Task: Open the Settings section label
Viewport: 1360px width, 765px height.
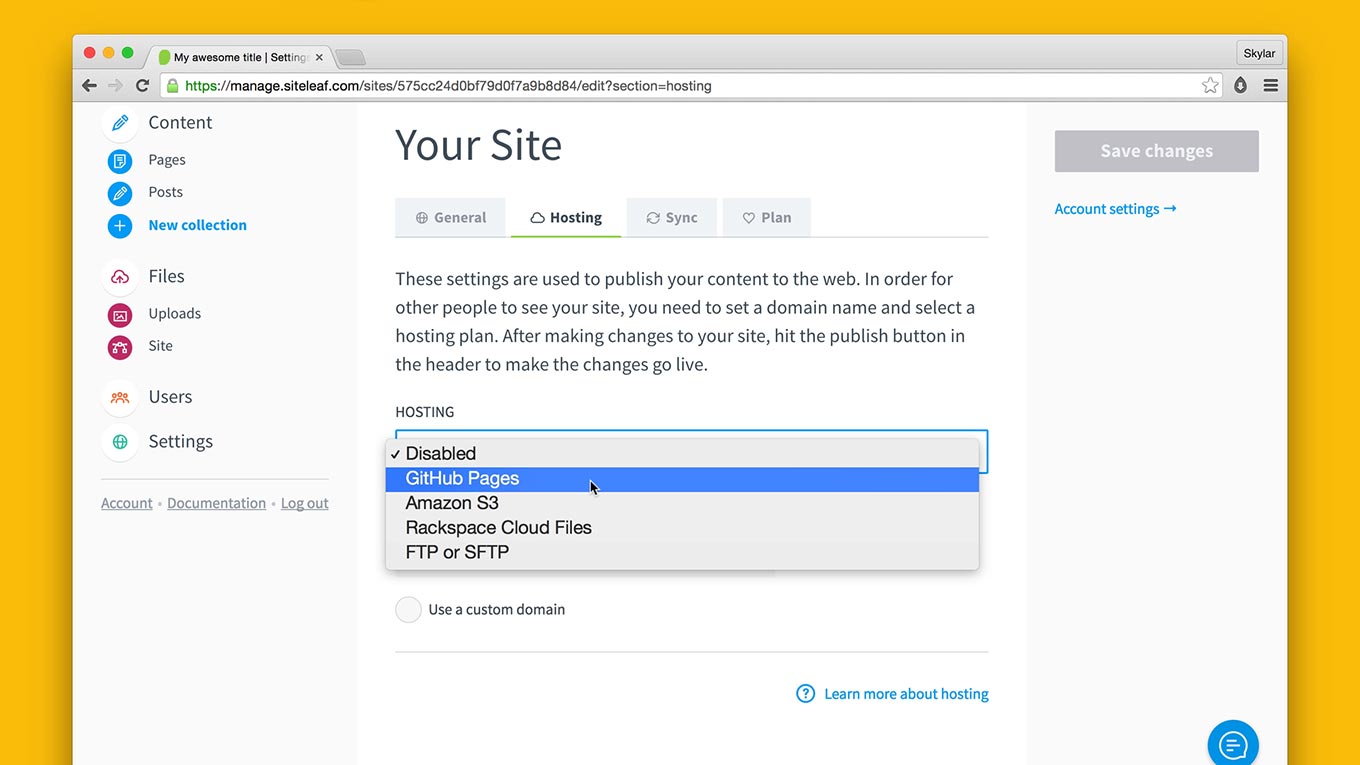Action: click(x=181, y=441)
